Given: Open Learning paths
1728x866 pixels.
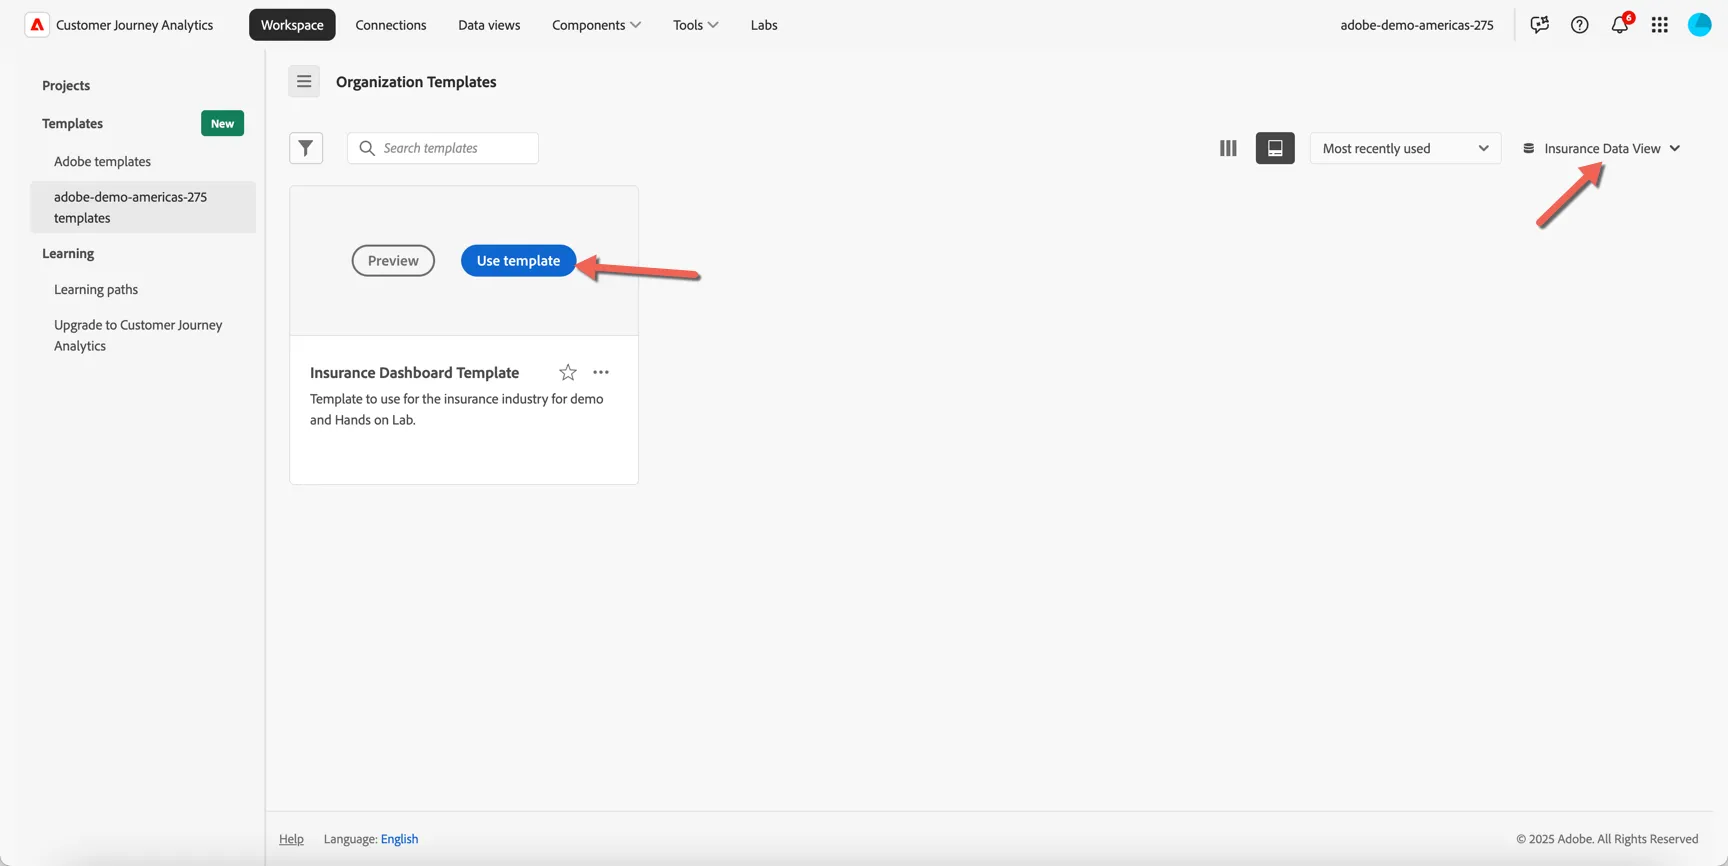Looking at the screenshot, I should click(x=96, y=289).
